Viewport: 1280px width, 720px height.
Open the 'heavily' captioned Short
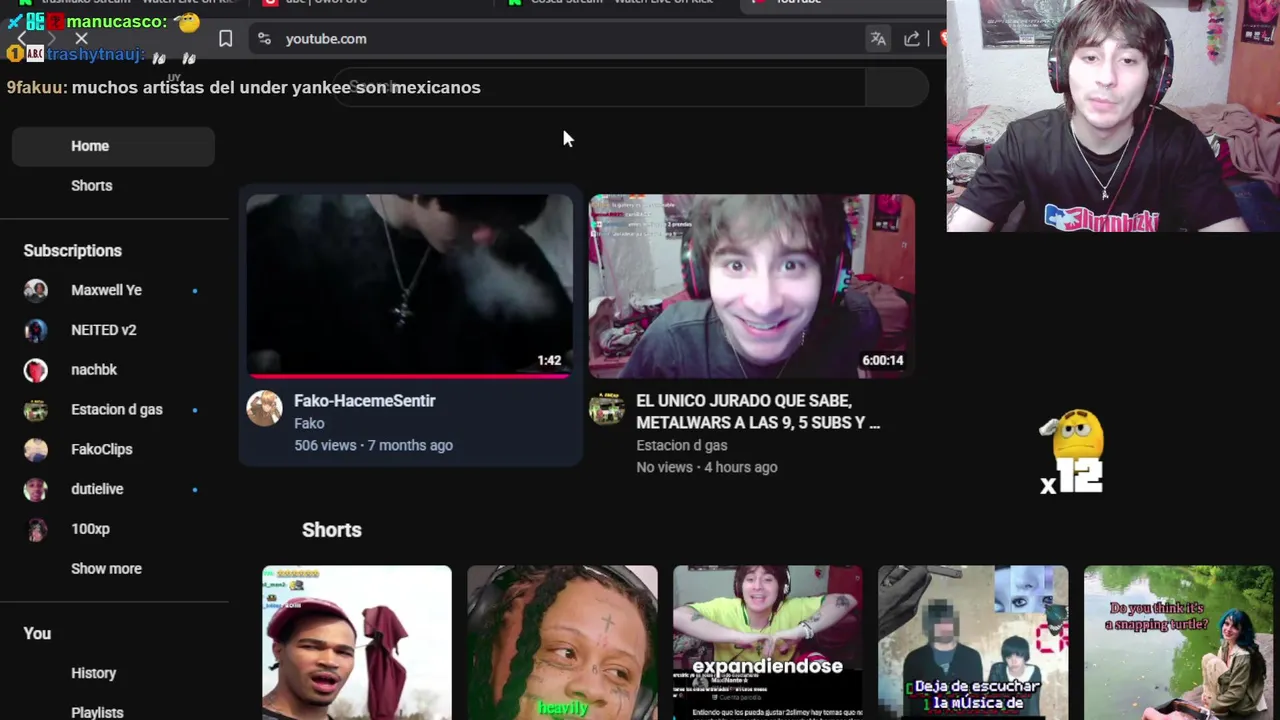click(563, 643)
